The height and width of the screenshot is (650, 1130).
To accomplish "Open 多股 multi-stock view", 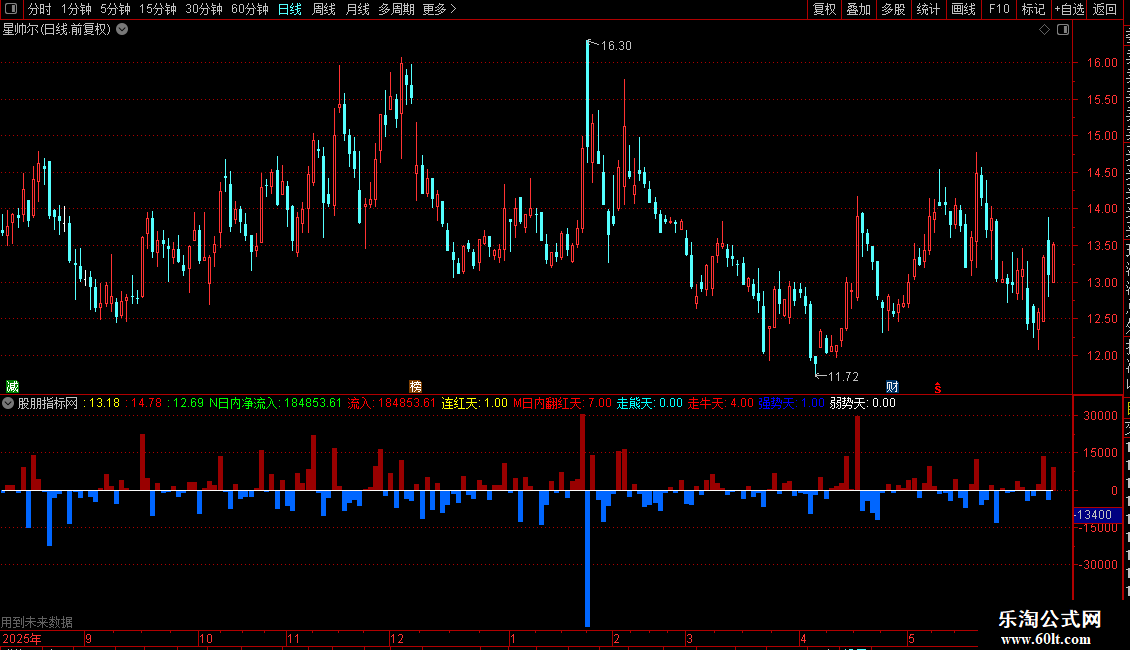I will pyautogui.click(x=893, y=9).
